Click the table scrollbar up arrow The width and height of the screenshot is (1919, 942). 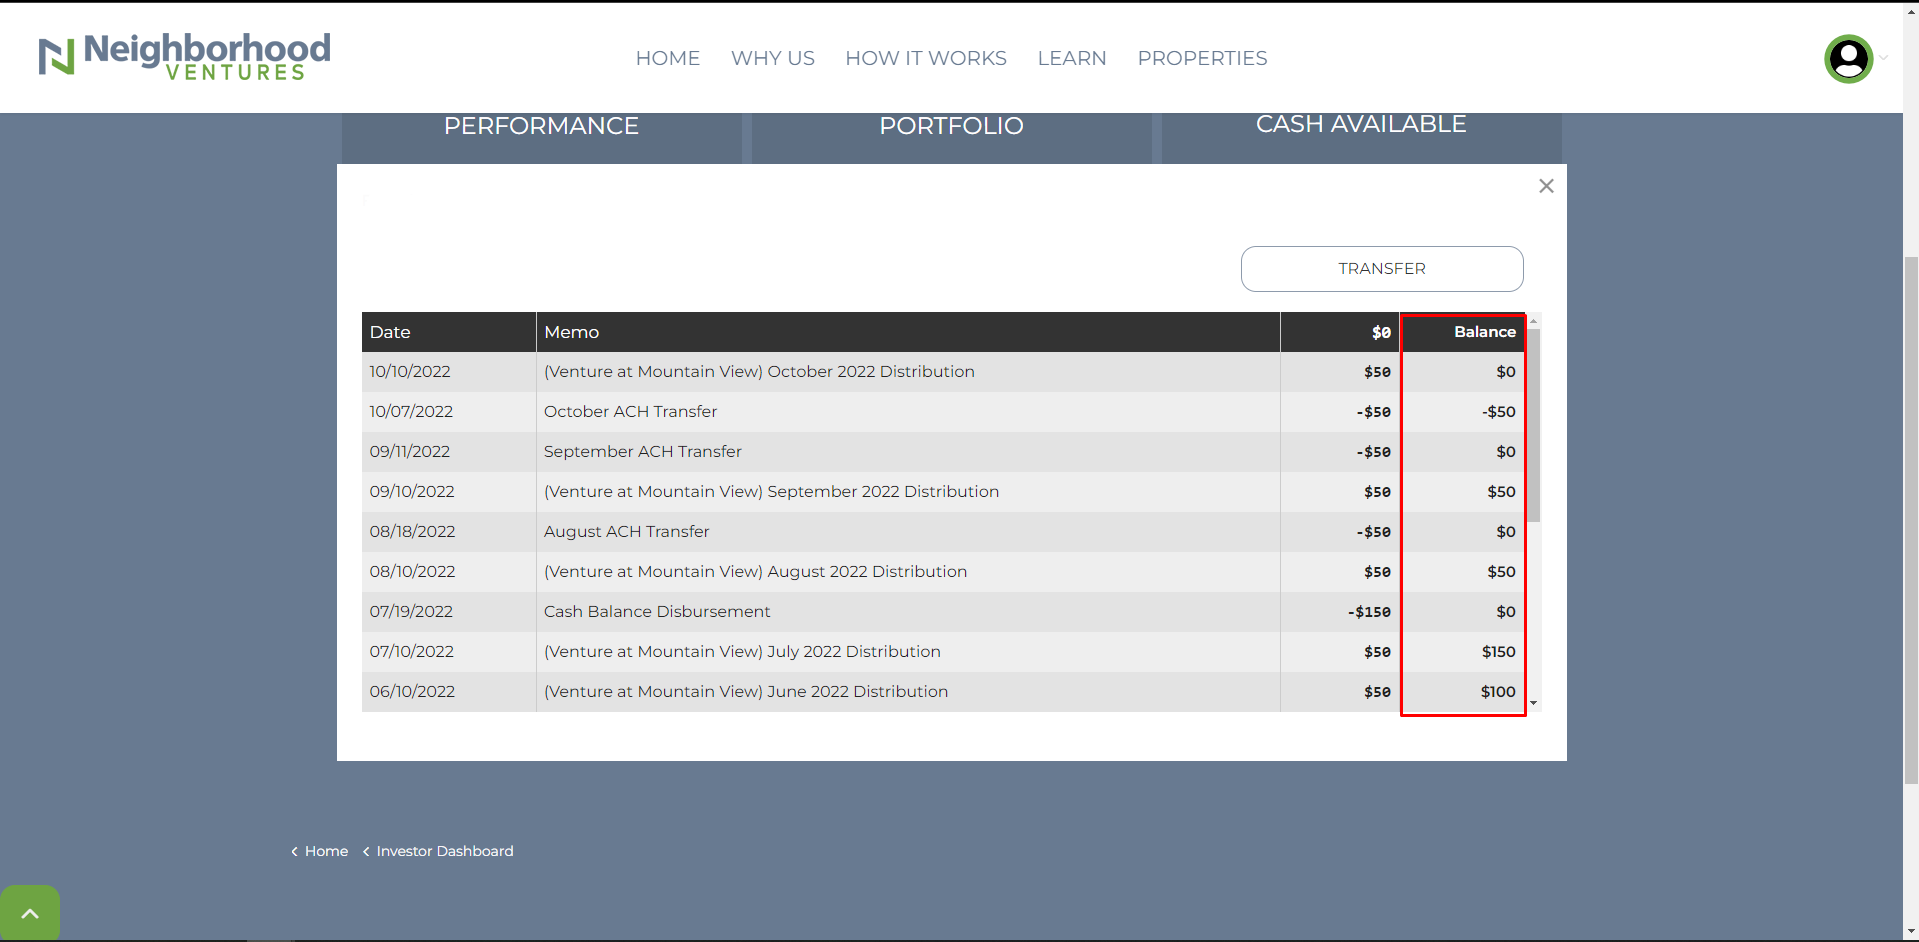click(x=1534, y=321)
